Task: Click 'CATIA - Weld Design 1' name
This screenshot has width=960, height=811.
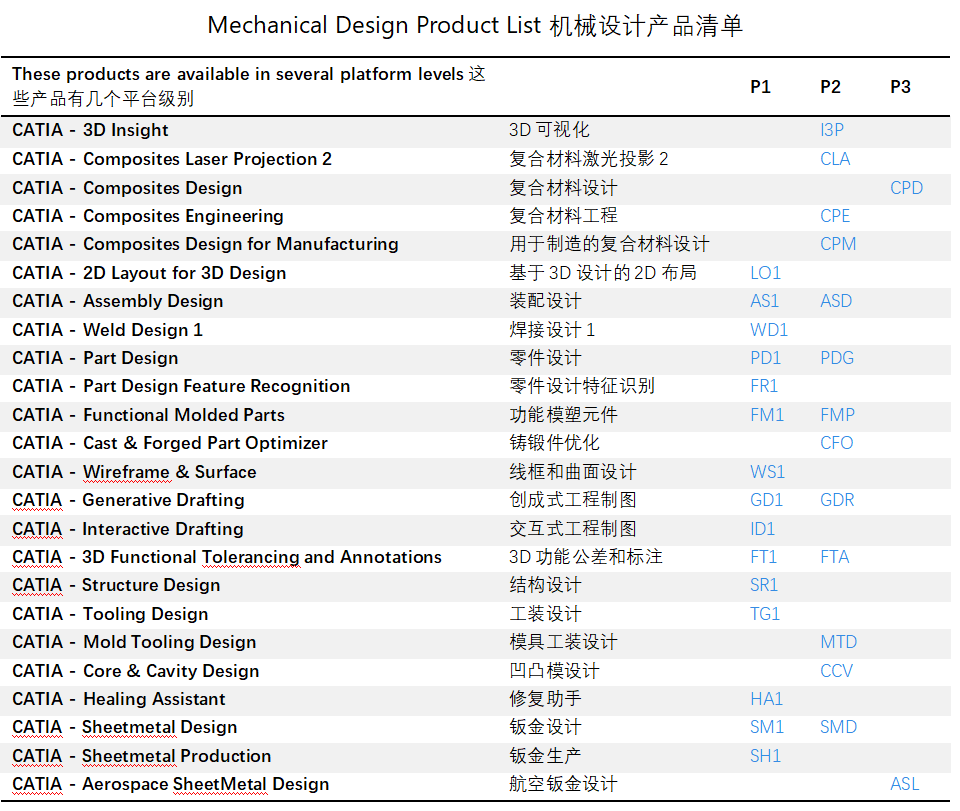Action: 107,330
